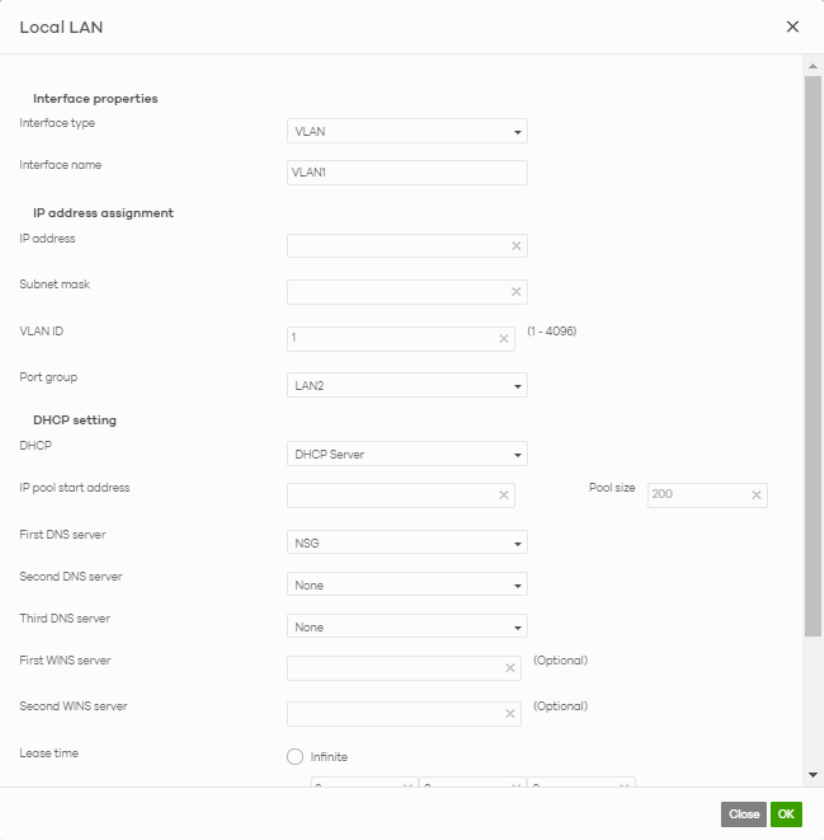
Task: Clear the VLAN ID field
Action: [x=504, y=339]
